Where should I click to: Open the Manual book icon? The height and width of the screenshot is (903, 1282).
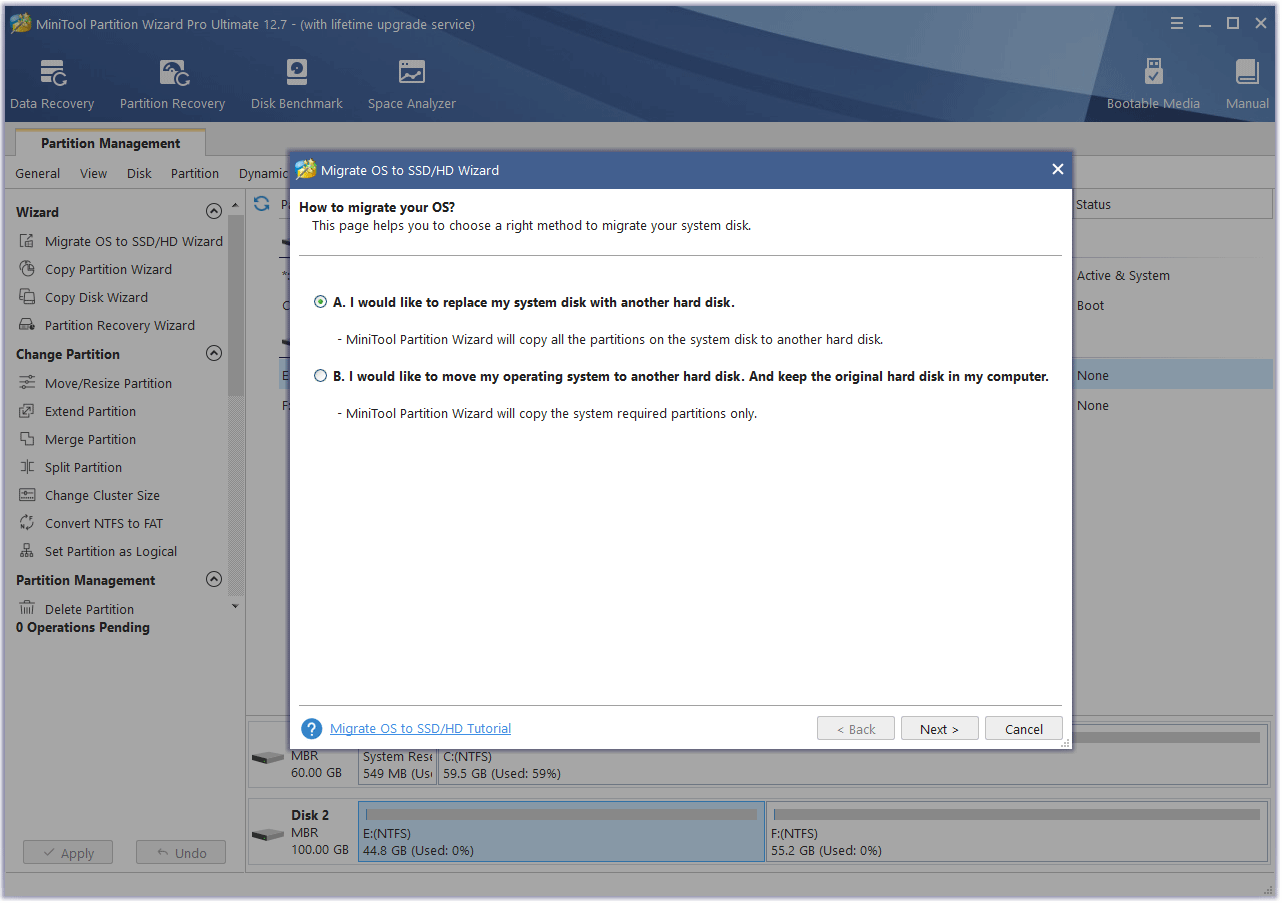[x=1246, y=73]
